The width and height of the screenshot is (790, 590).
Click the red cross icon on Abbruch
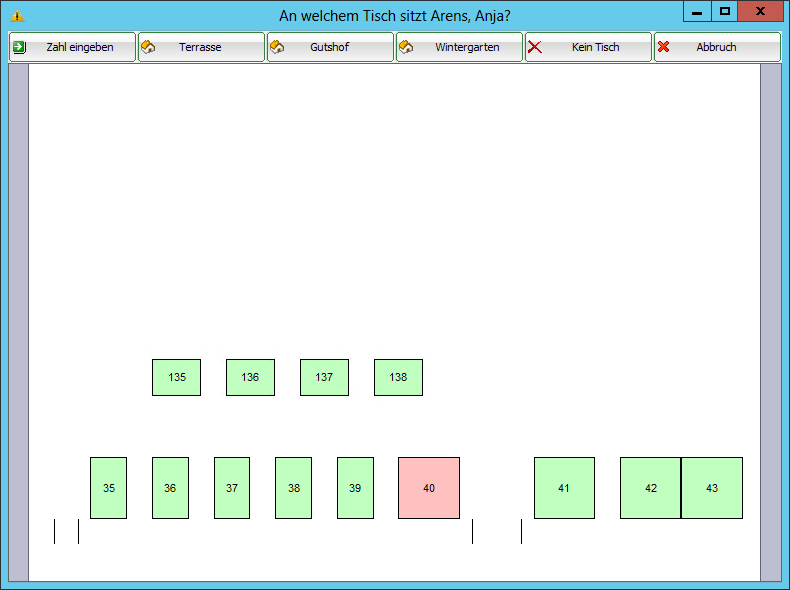(x=664, y=47)
